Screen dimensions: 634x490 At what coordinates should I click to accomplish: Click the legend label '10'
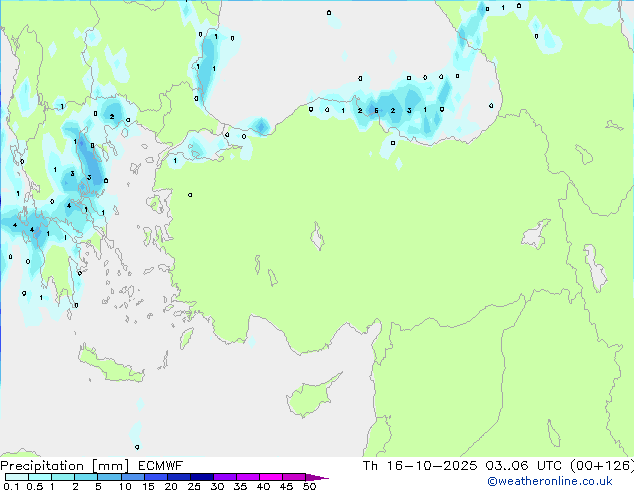pyautogui.click(x=125, y=486)
